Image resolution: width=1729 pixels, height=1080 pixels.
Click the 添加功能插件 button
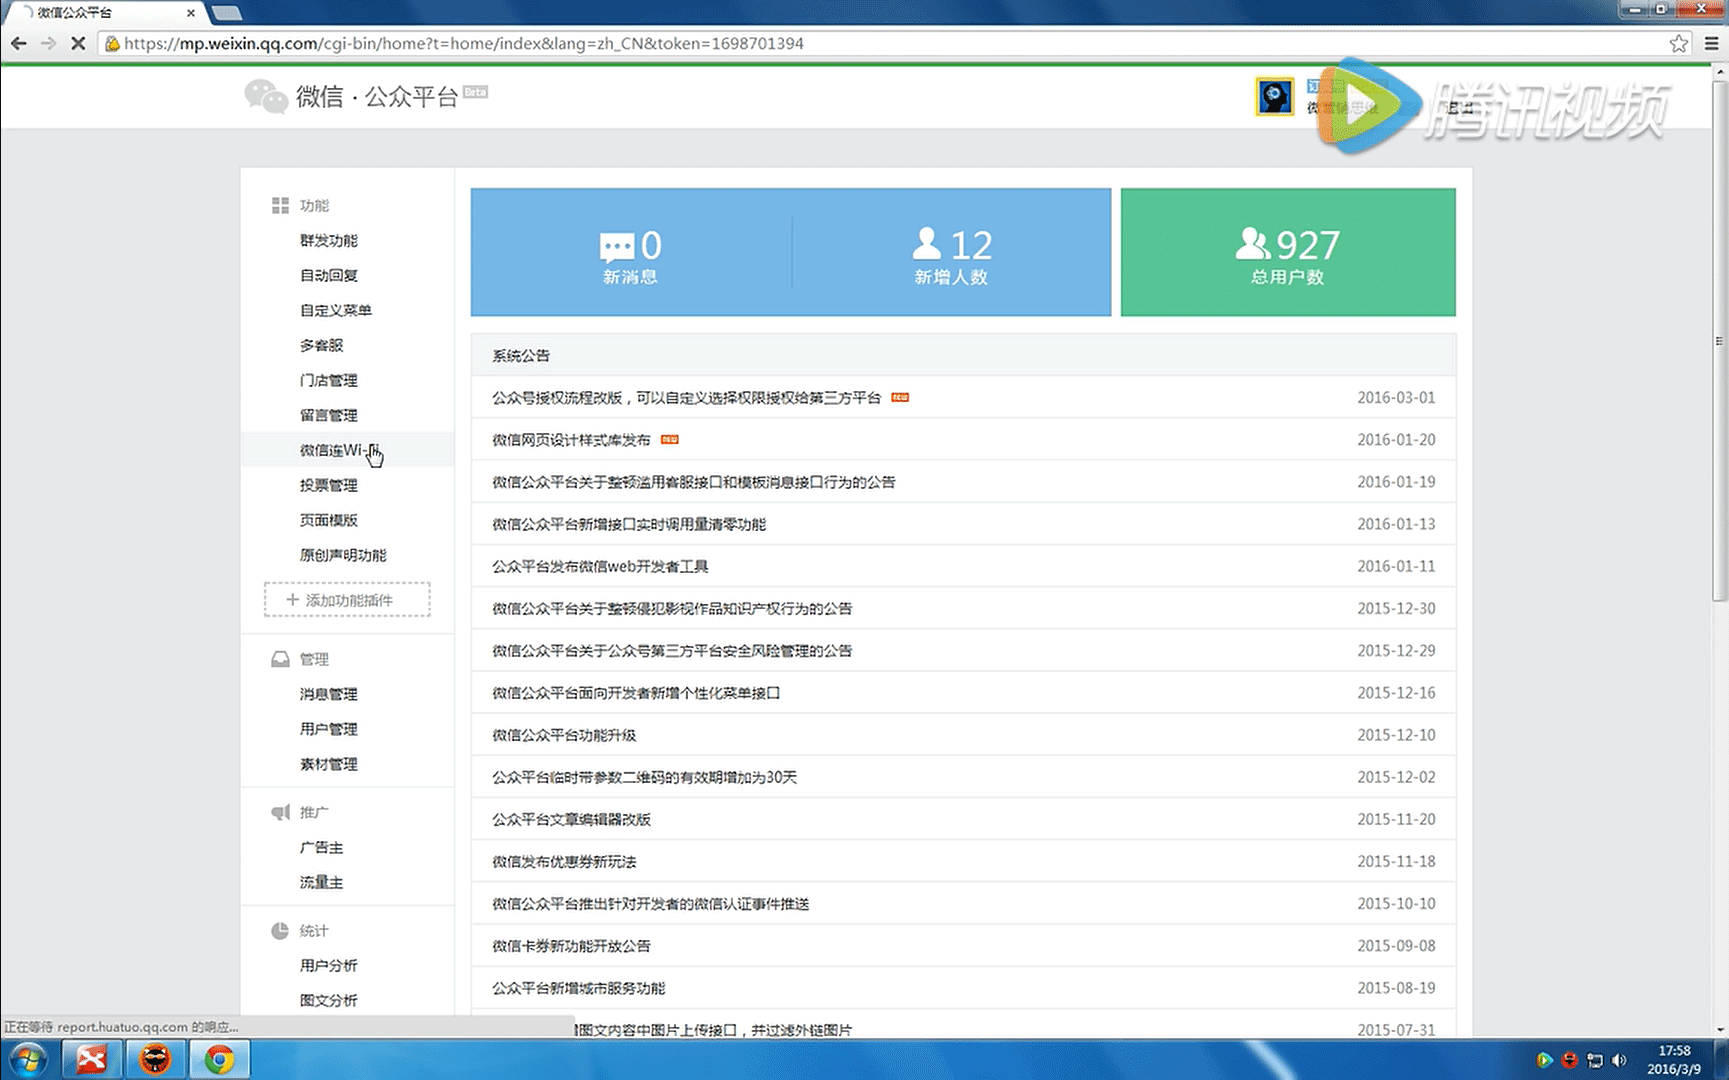[347, 600]
